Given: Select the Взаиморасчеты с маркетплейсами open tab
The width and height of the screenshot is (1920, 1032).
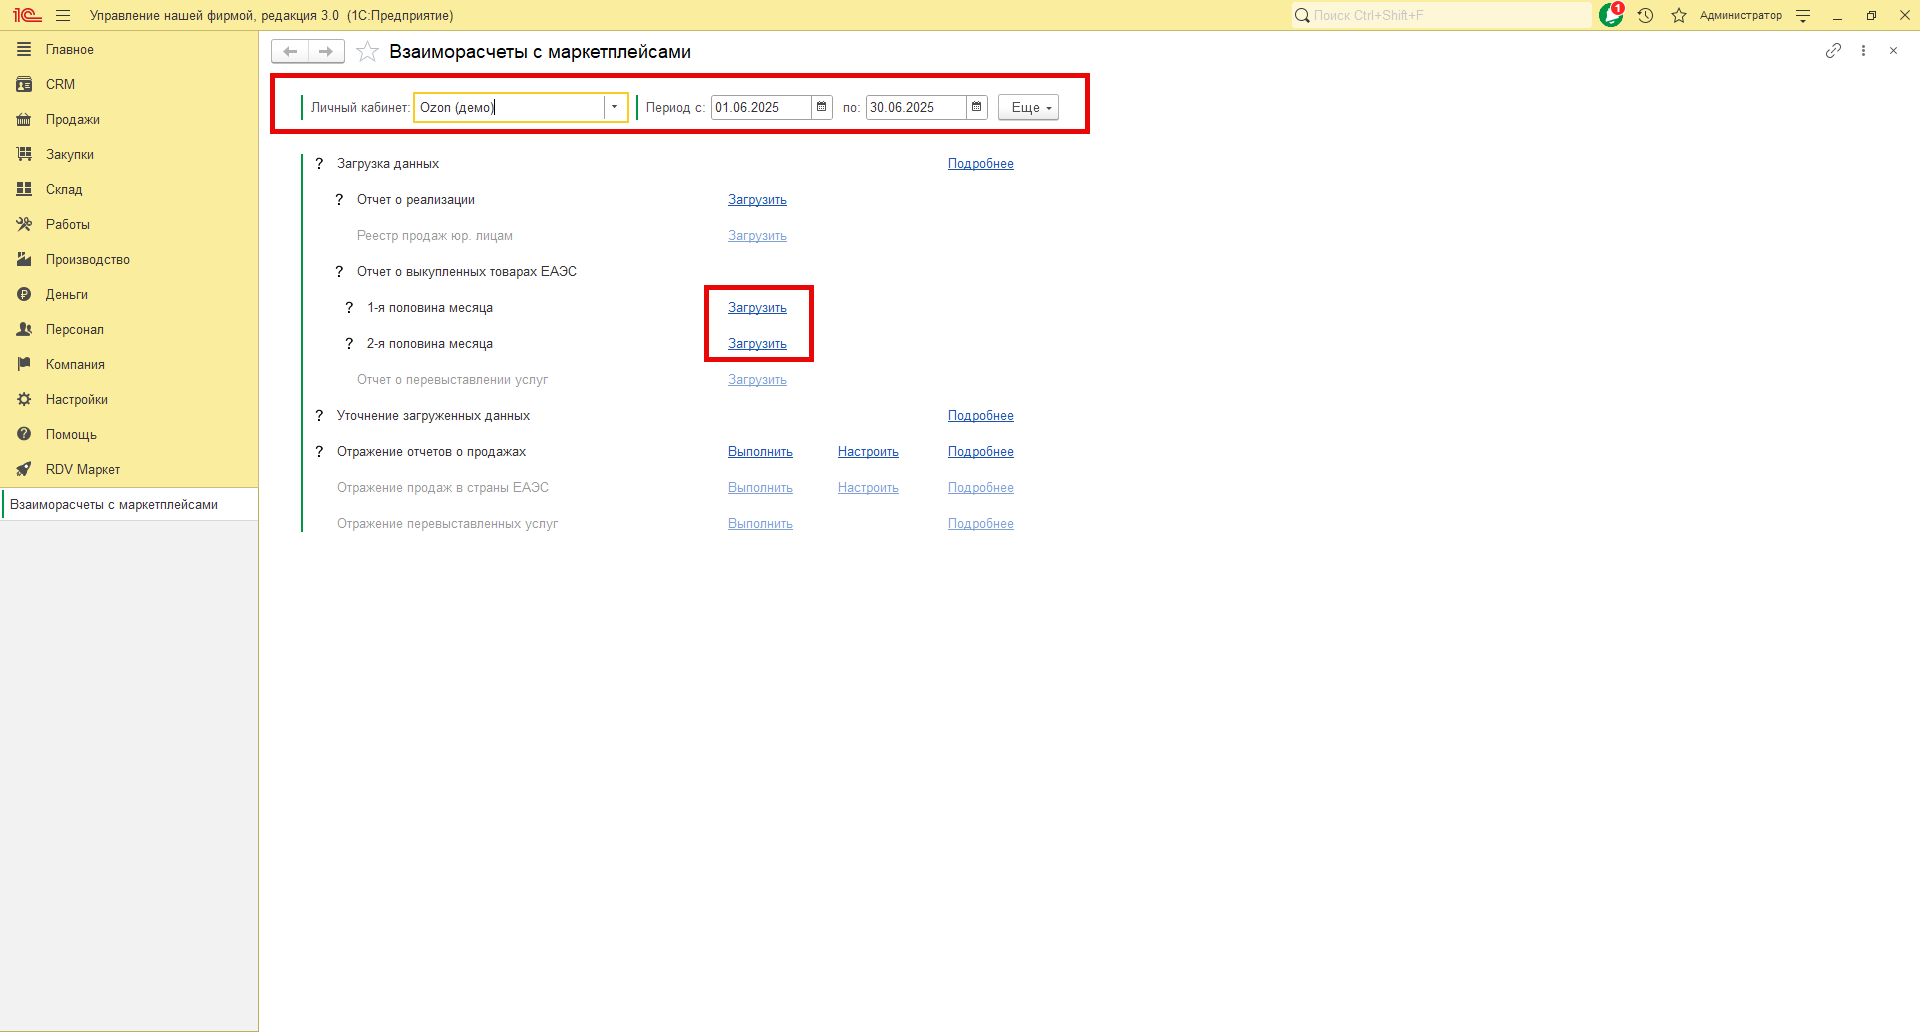Looking at the screenshot, I should pos(129,504).
